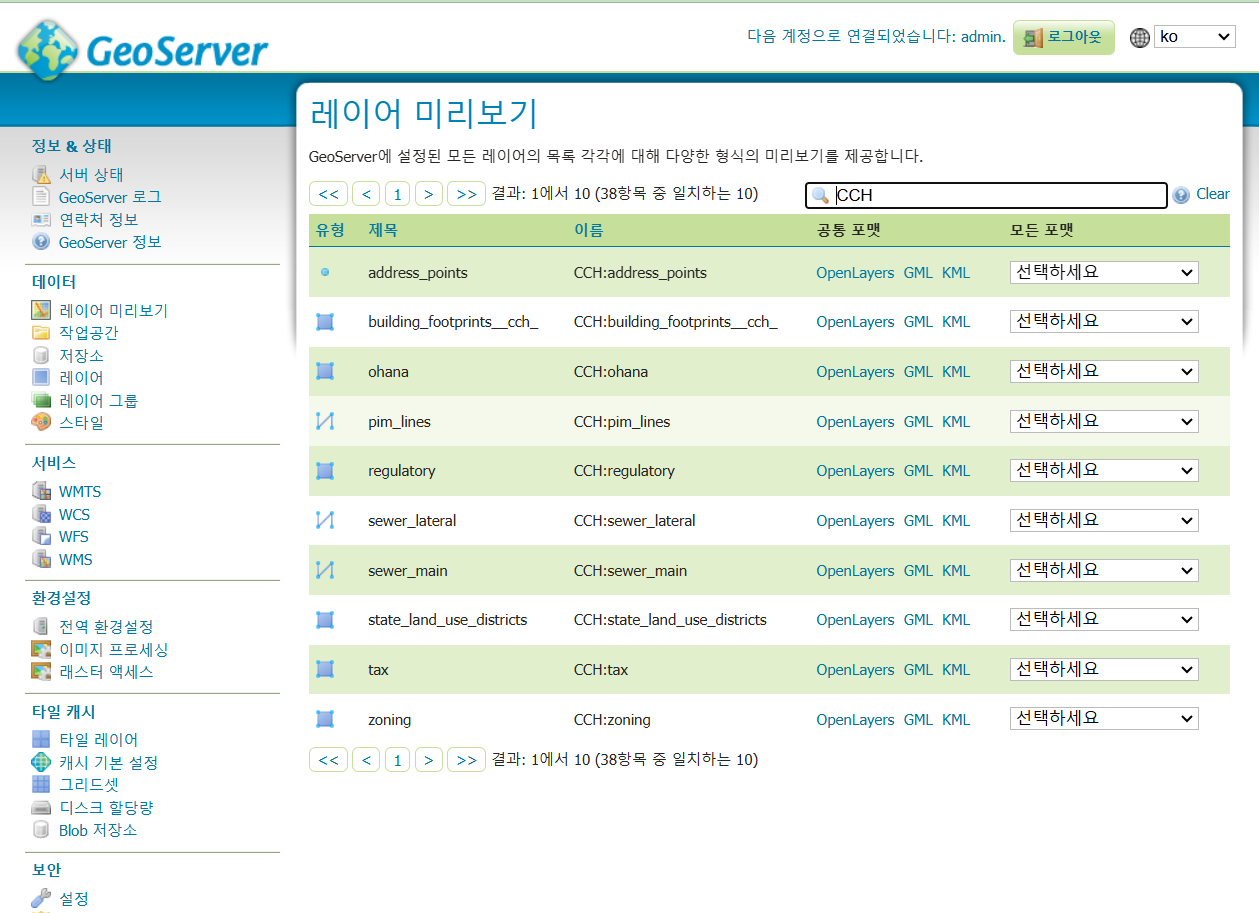Click the tile layers icon

[41, 739]
